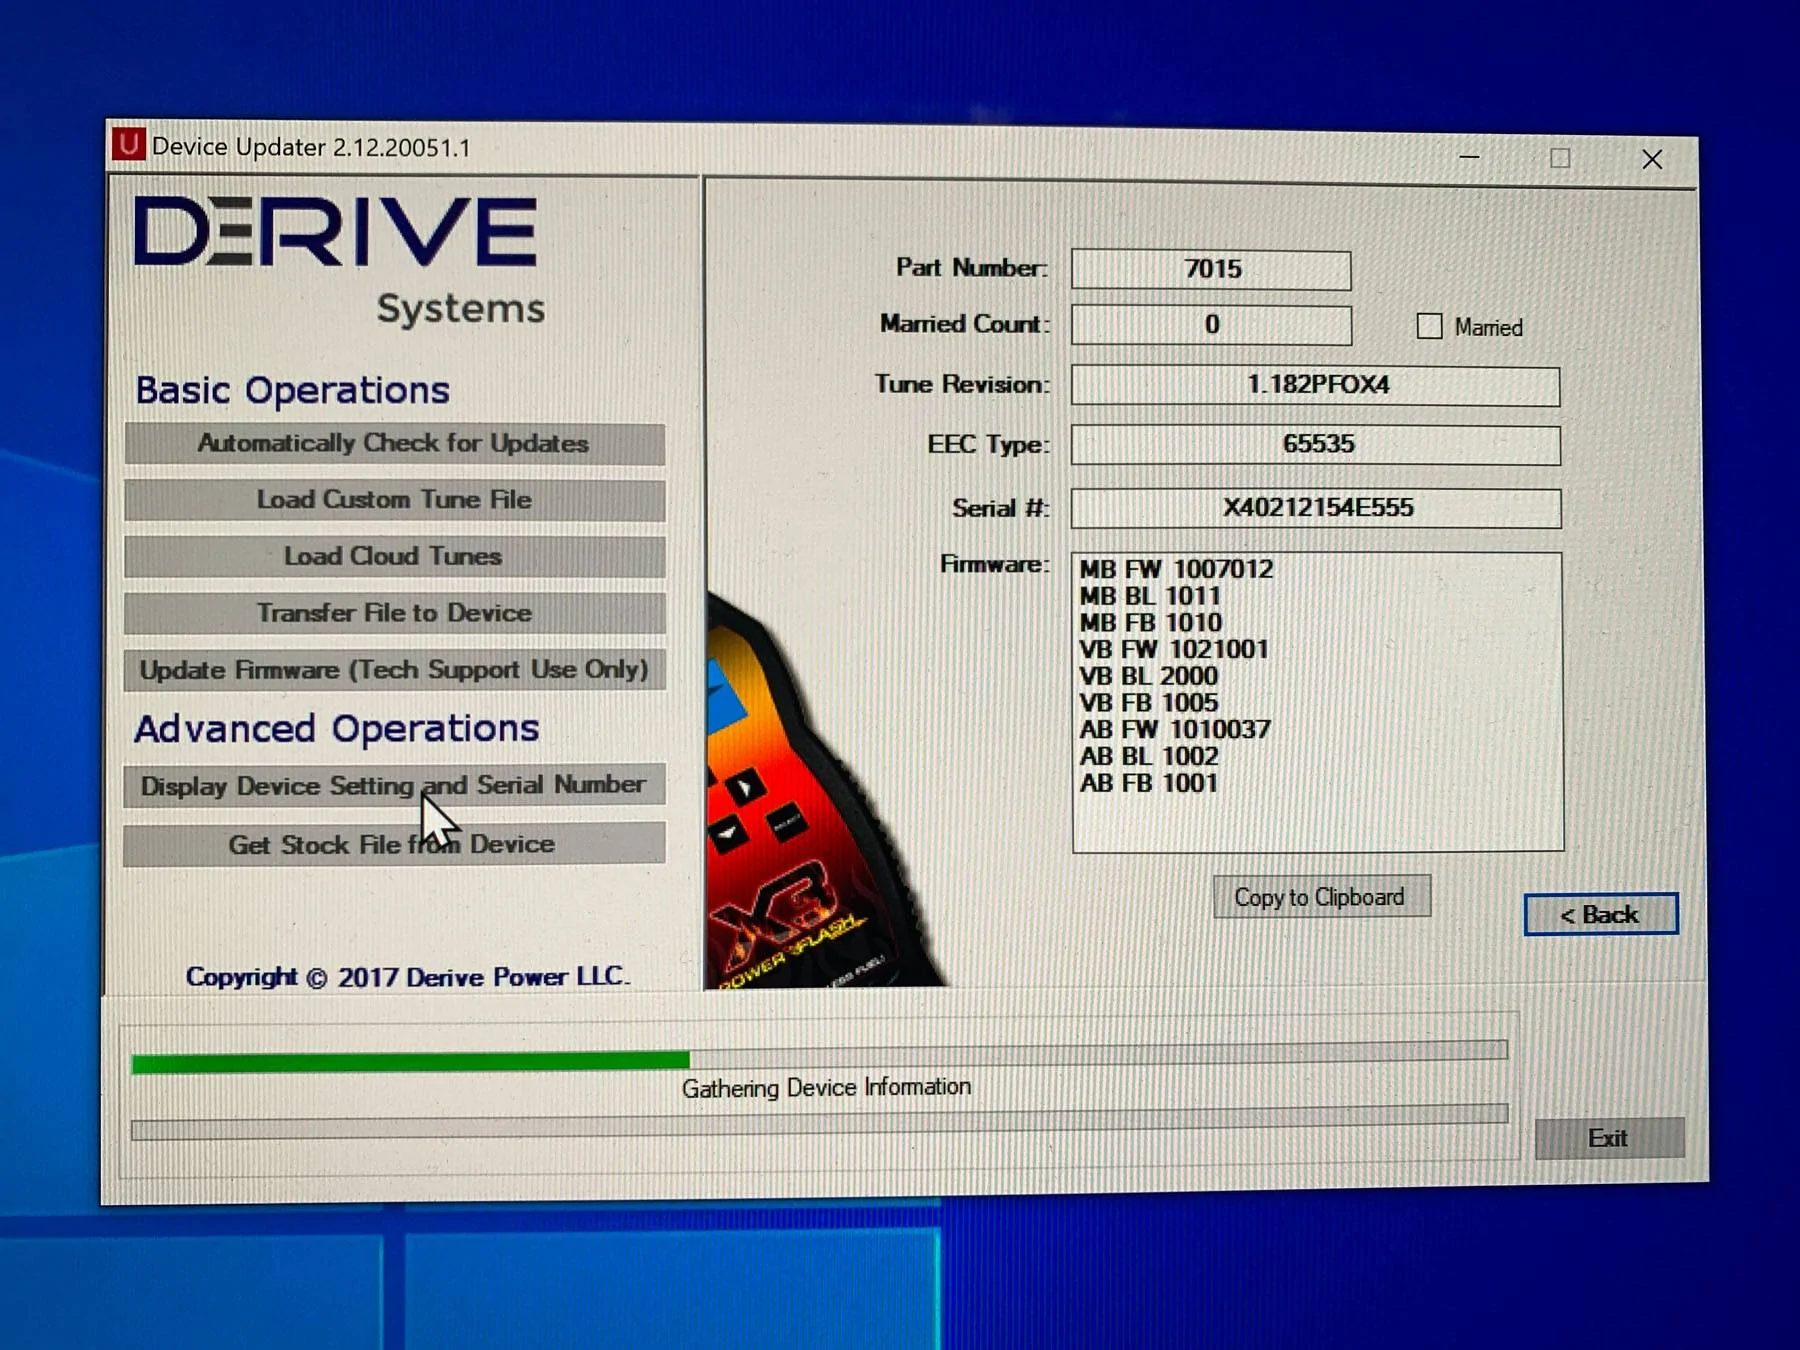Go back using the < Back button

(x=1600, y=914)
